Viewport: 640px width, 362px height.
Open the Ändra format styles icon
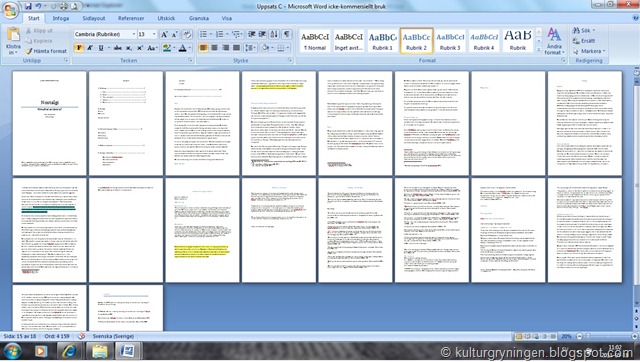[554, 41]
